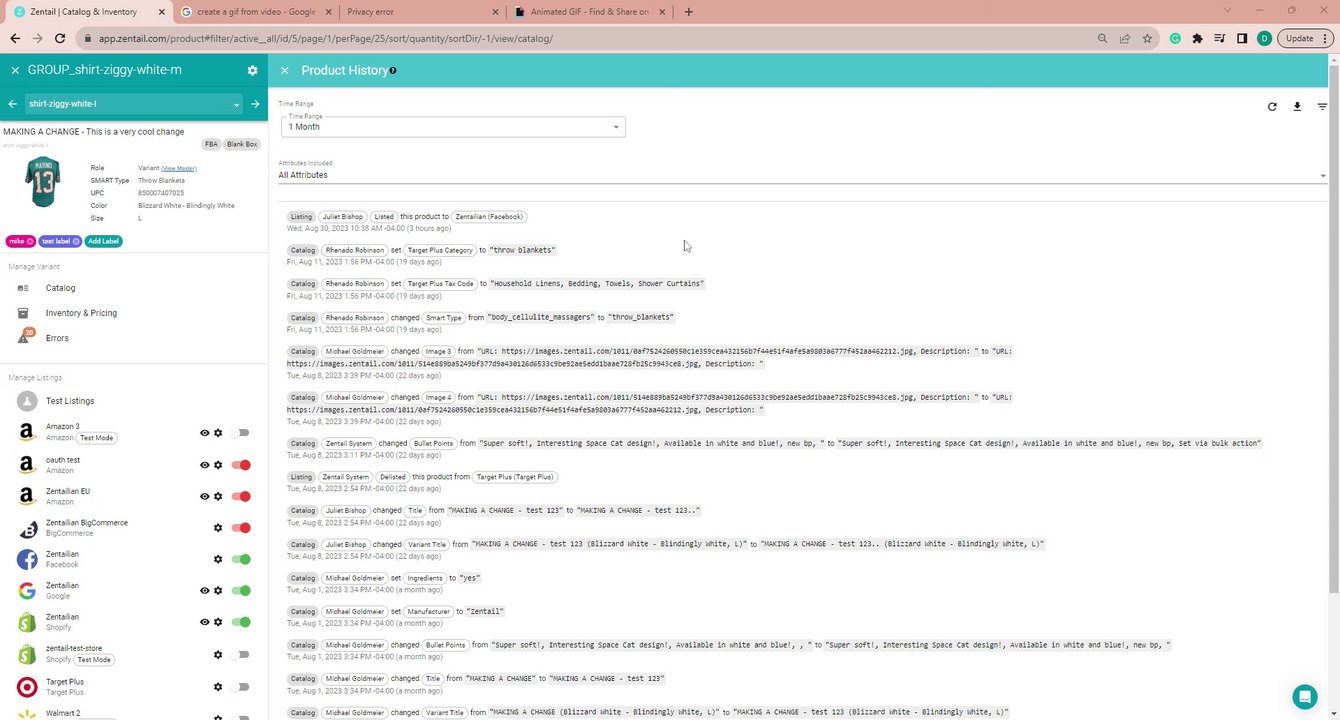View the Zentailian EU listing eye icon
The image size is (1340, 720).
pyautogui.click(x=204, y=496)
